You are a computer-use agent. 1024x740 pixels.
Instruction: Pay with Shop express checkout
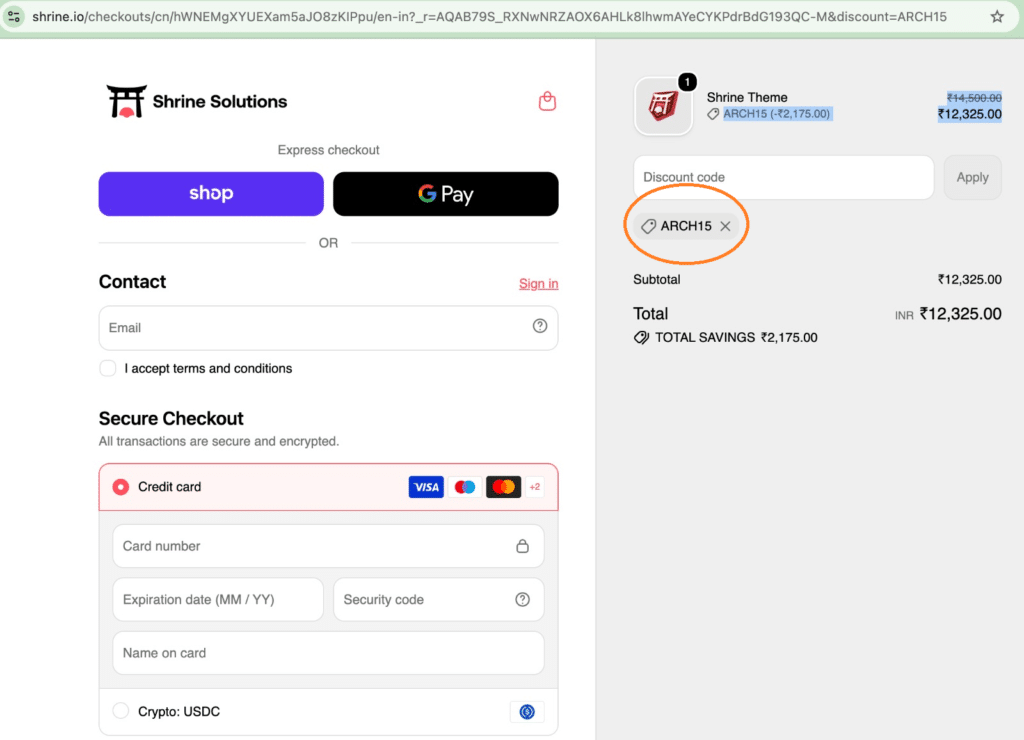pyautogui.click(x=211, y=194)
